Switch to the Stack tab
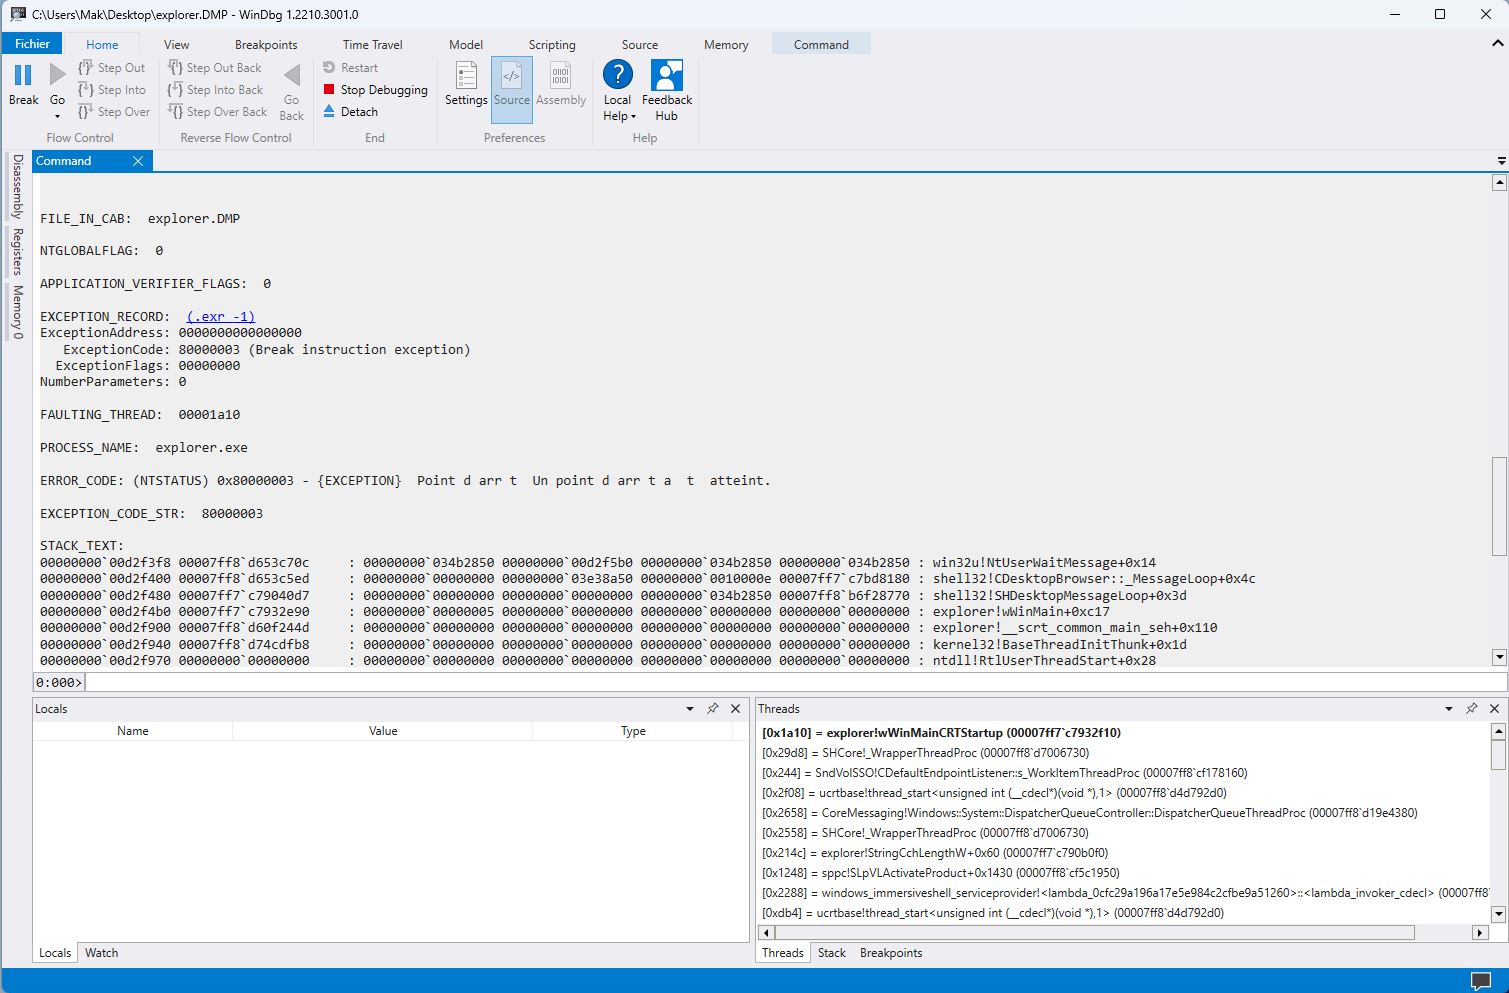 [831, 953]
